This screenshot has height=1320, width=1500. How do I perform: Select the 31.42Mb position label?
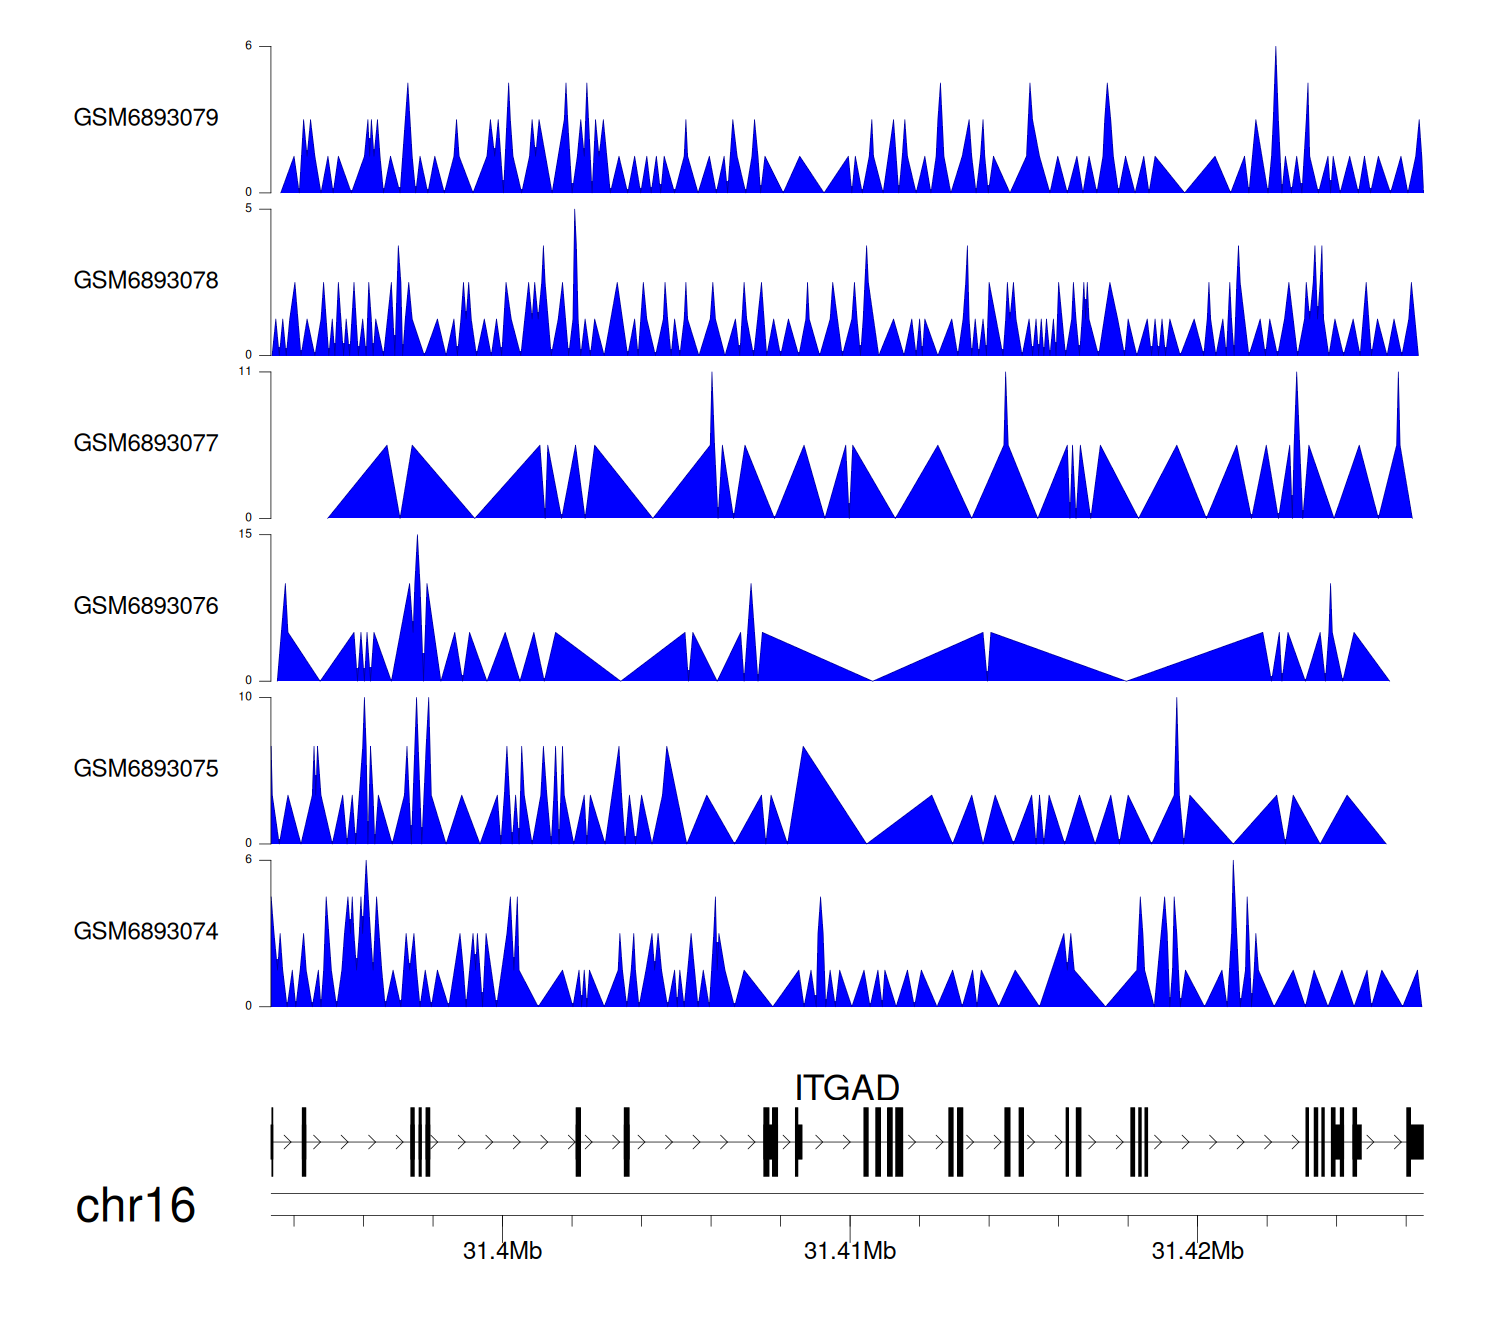[1197, 1251]
